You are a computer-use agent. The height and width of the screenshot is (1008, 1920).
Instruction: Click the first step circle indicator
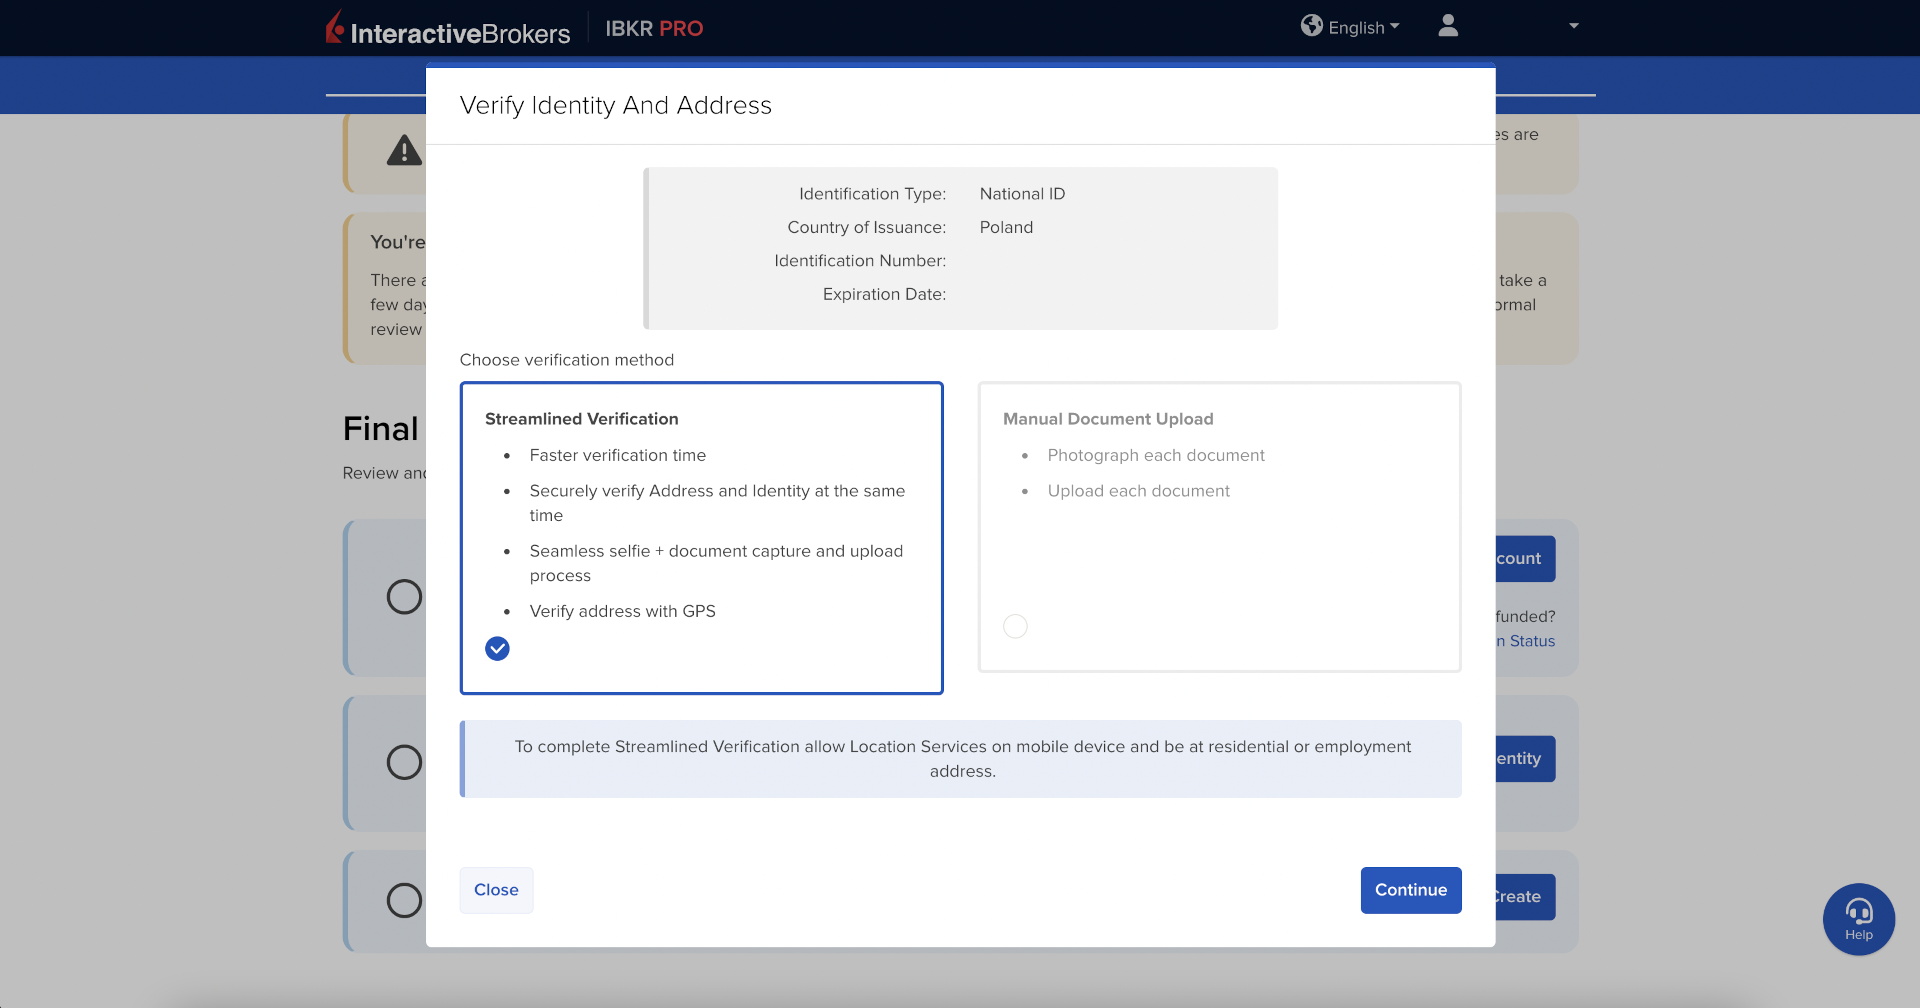tap(404, 597)
